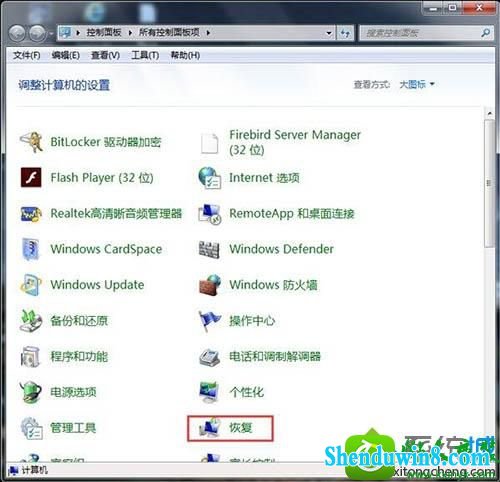Viewport: 500px width, 482px height.
Task: Open Internet 选项 text link
Action: click(x=264, y=178)
